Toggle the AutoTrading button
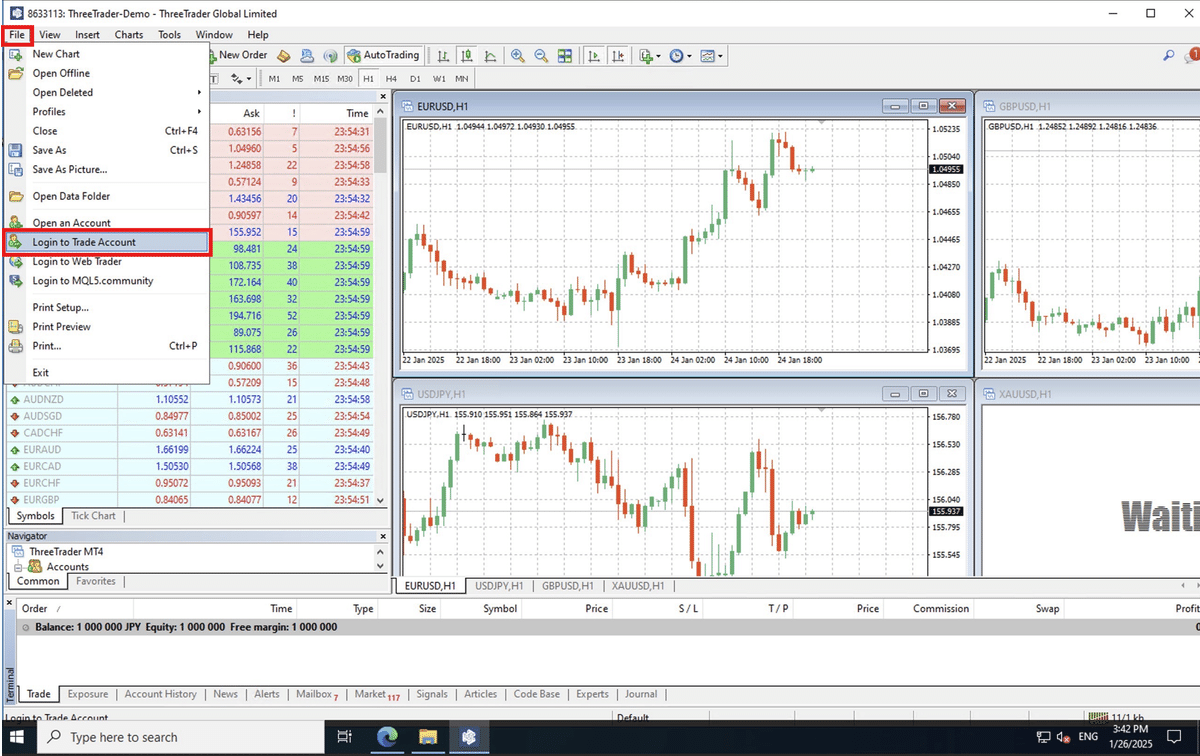The width and height of the screenshot is (1200, 756). (384, 56)
